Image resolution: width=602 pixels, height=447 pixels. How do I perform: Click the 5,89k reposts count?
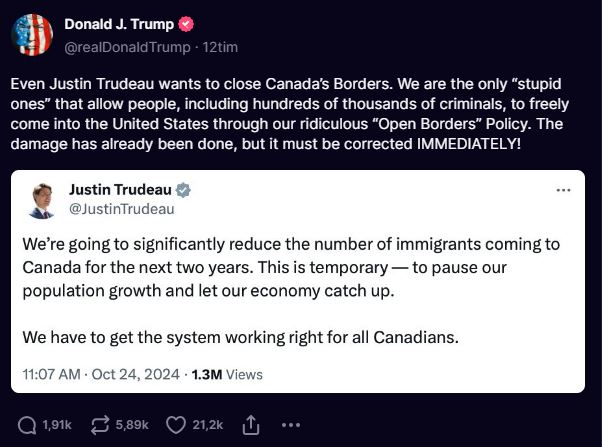[x=132, y=424]
